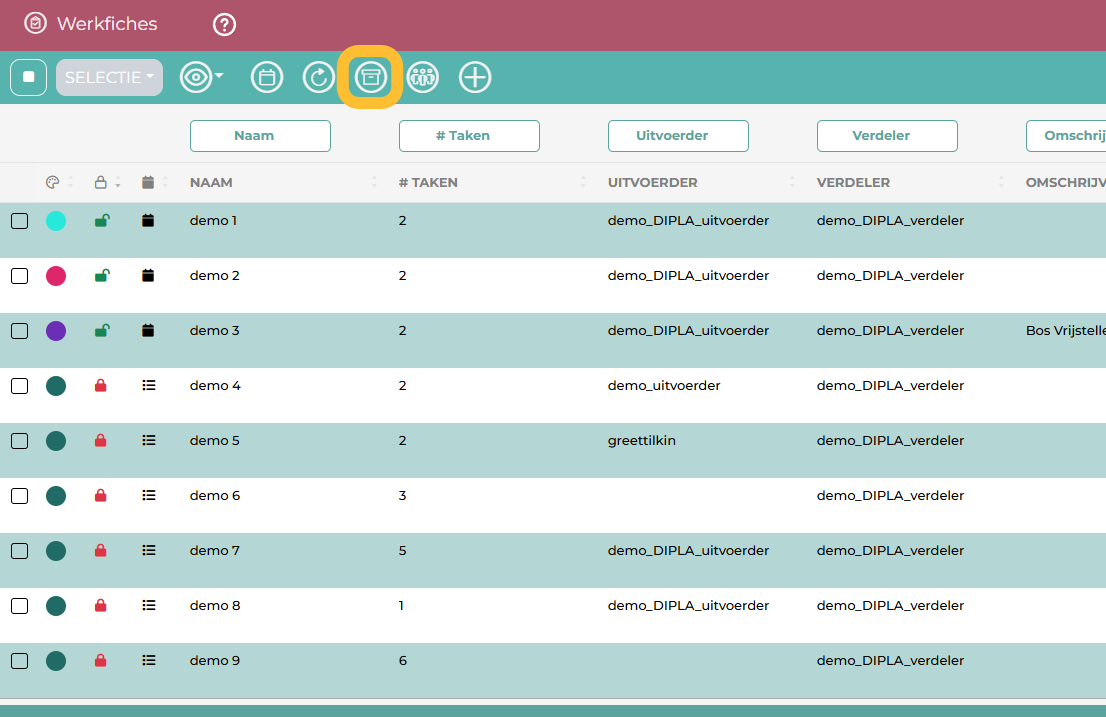Click the list icon in demo 4 row
The width and height of the screenshot is (1106, 717).
click(149, 386)
